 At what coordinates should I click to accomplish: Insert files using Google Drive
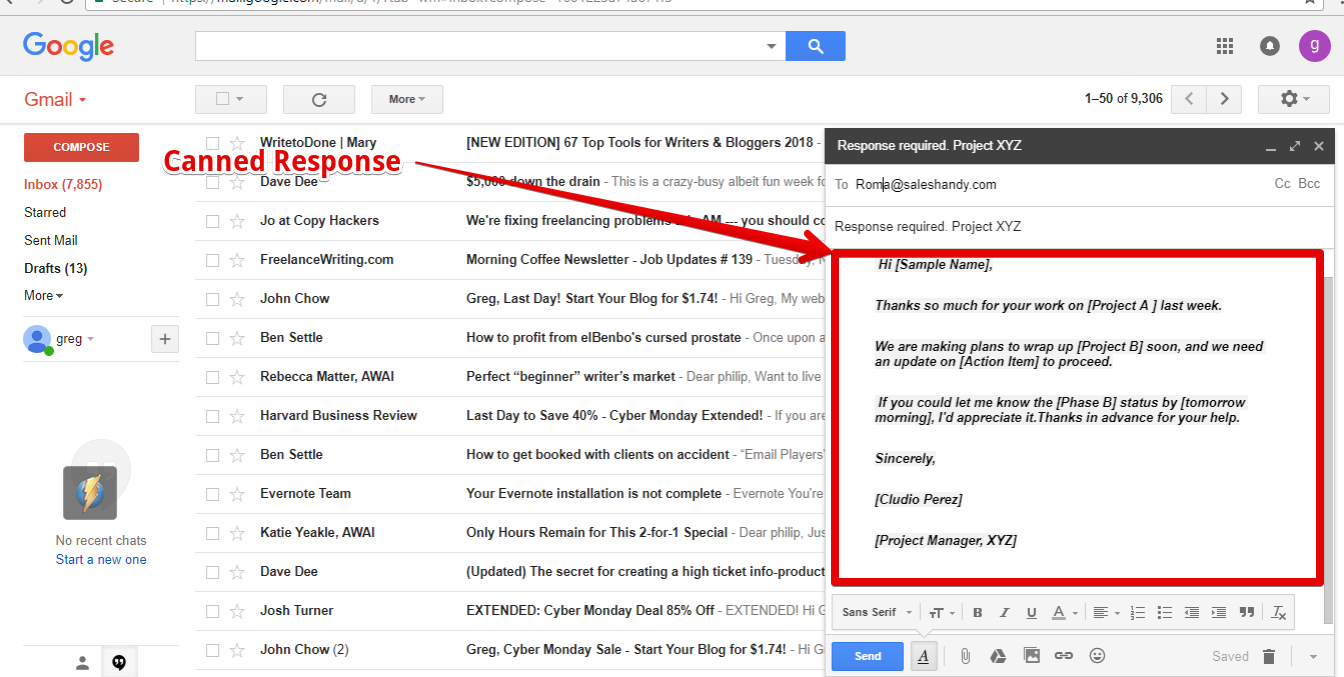pos(998,656)
